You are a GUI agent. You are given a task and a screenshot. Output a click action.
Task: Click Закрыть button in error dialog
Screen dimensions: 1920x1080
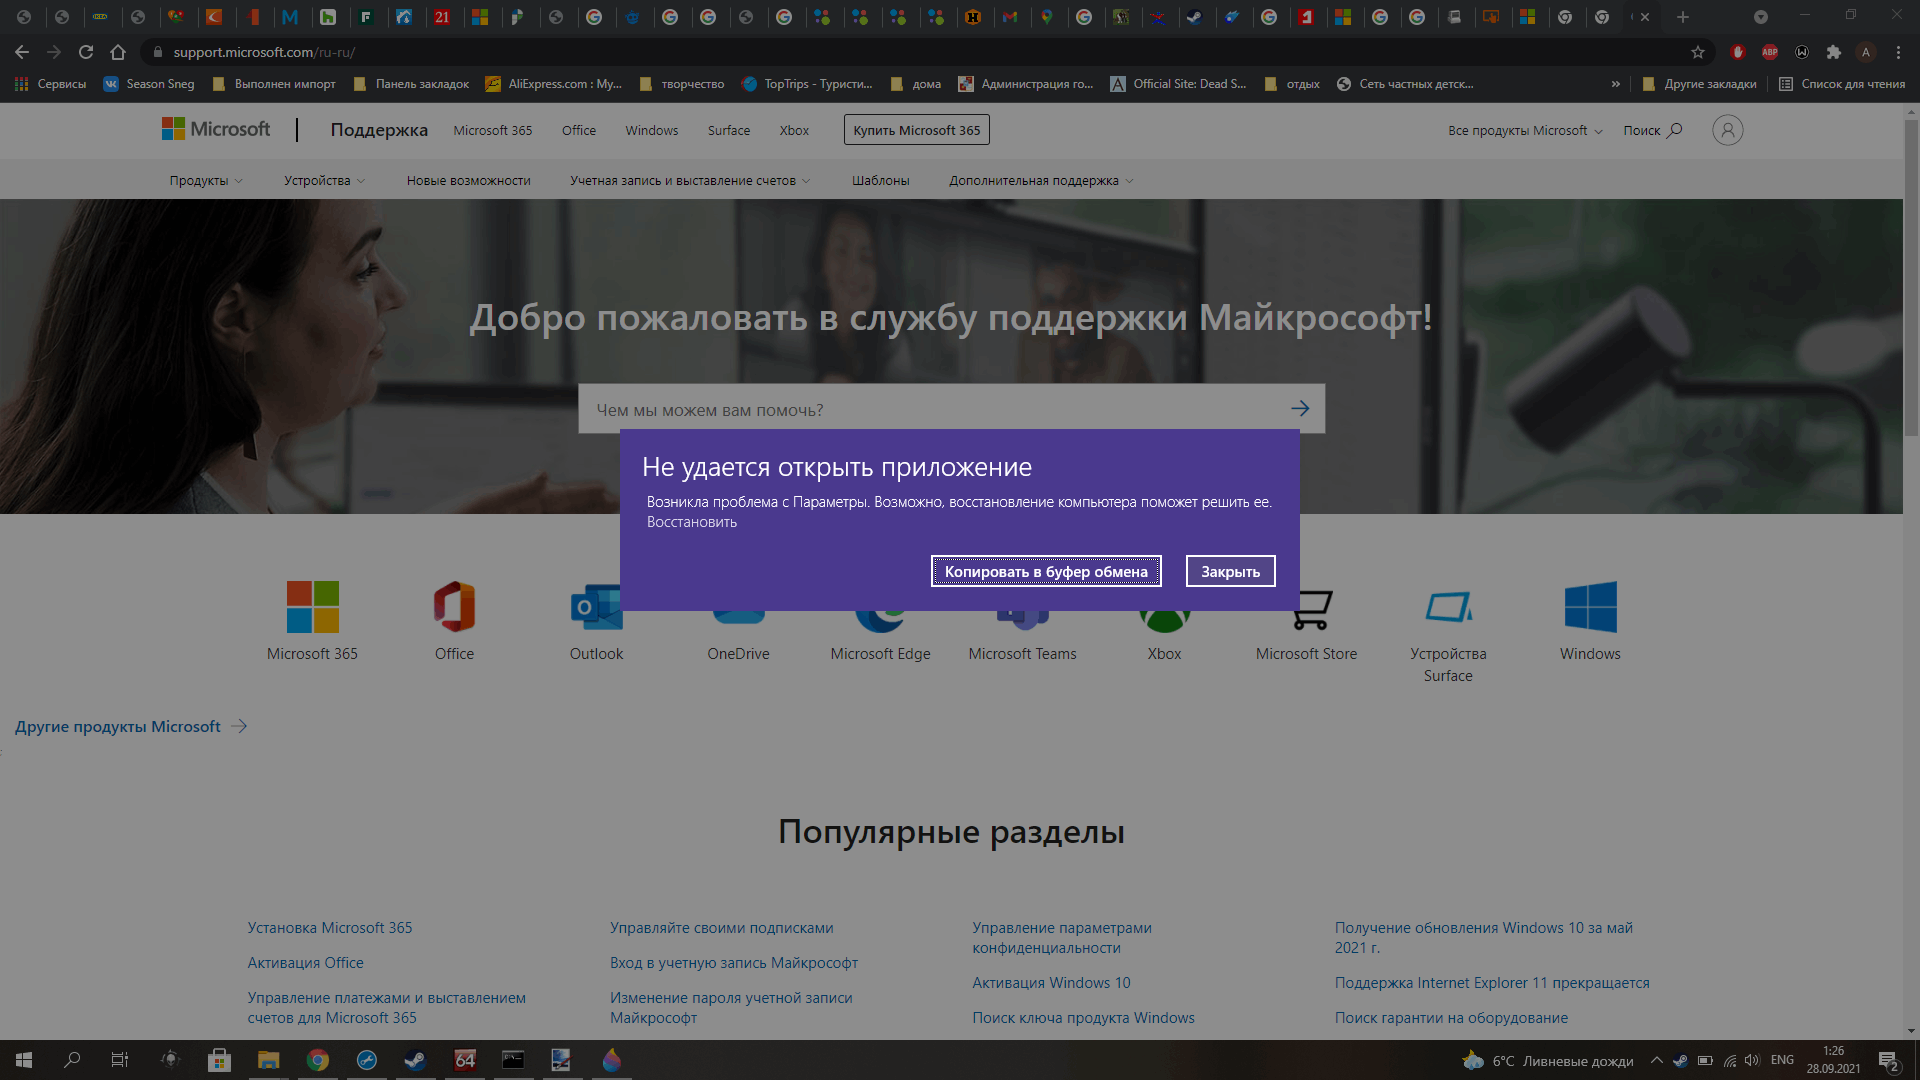pos(1230,571)
